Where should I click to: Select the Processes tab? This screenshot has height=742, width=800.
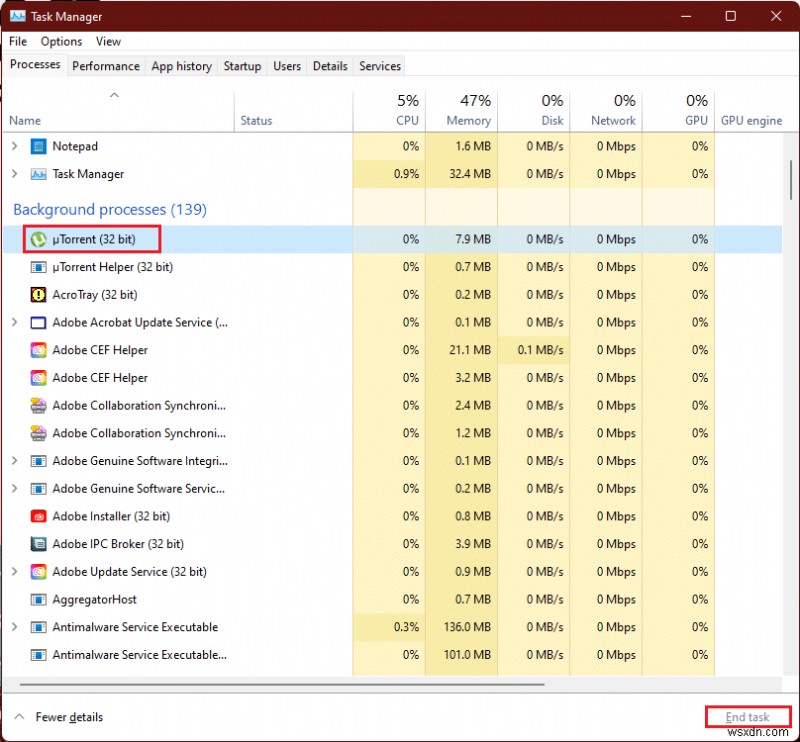coord(35,65)
